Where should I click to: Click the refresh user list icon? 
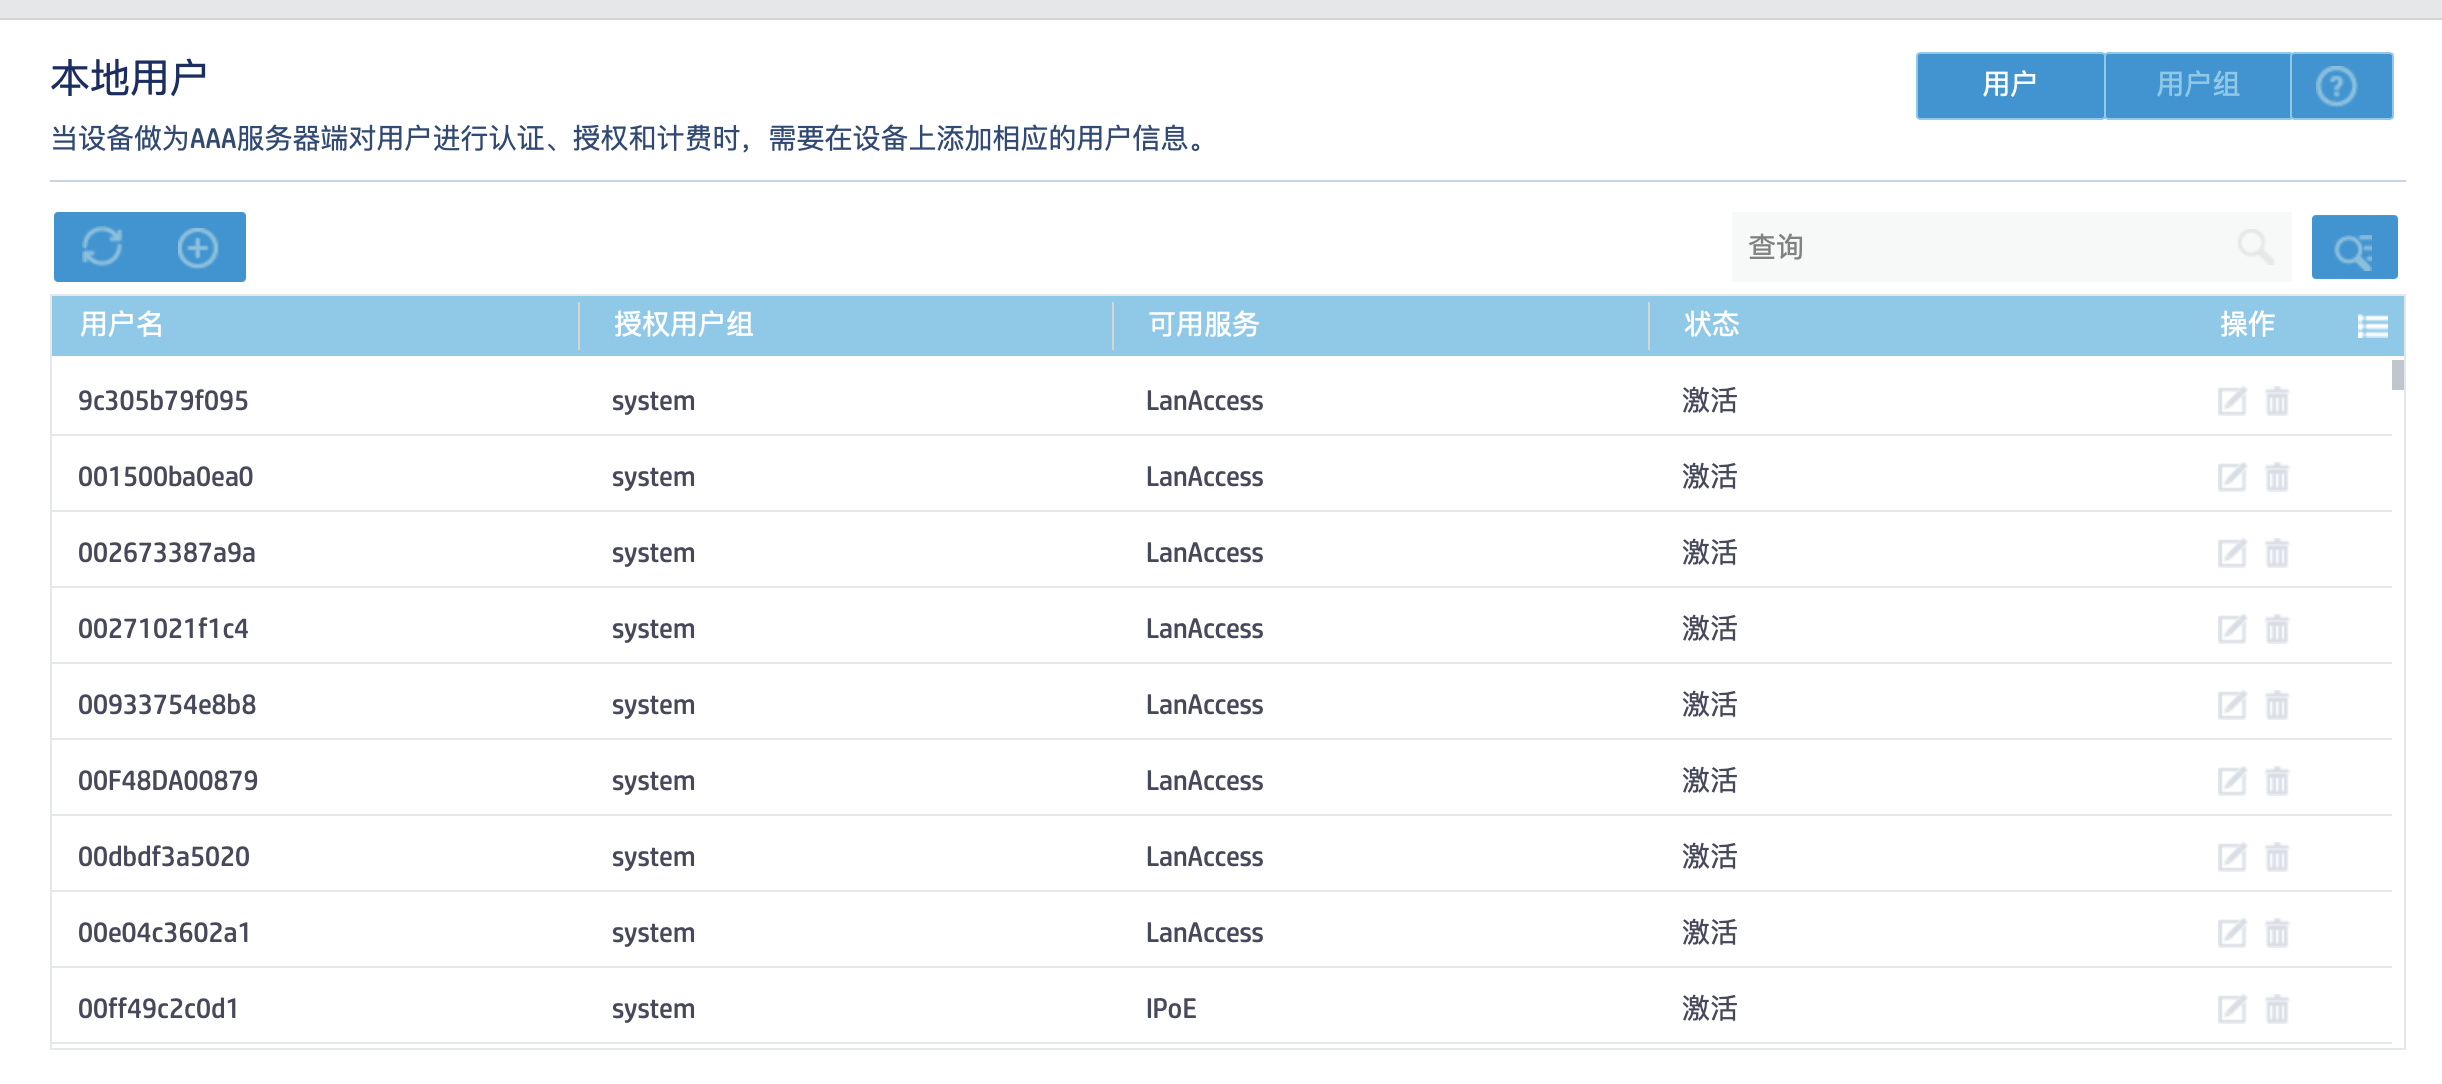click(x=102, y=247)
